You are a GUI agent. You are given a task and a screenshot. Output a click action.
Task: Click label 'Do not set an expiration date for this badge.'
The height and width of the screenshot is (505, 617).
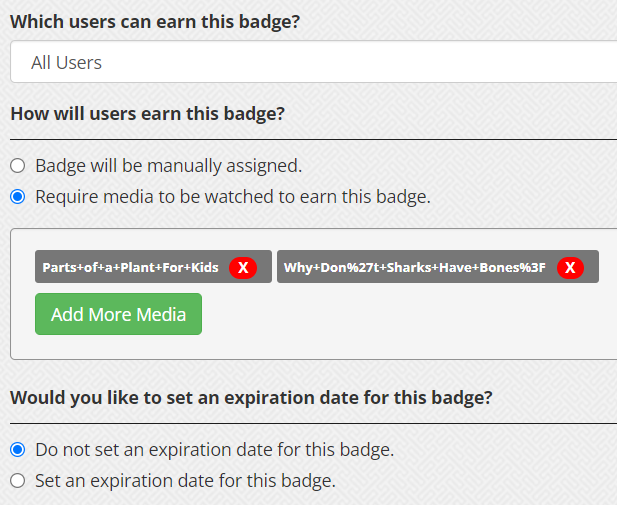pos(214,450)
